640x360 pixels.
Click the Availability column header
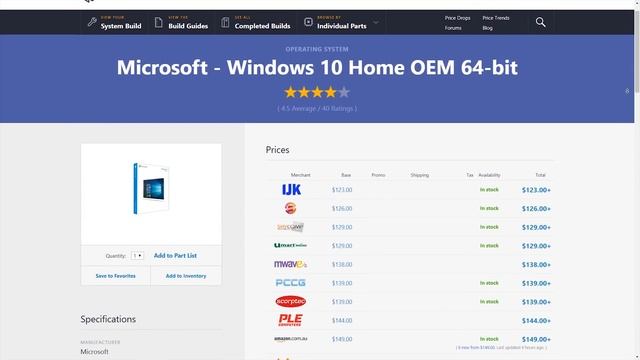489,175
